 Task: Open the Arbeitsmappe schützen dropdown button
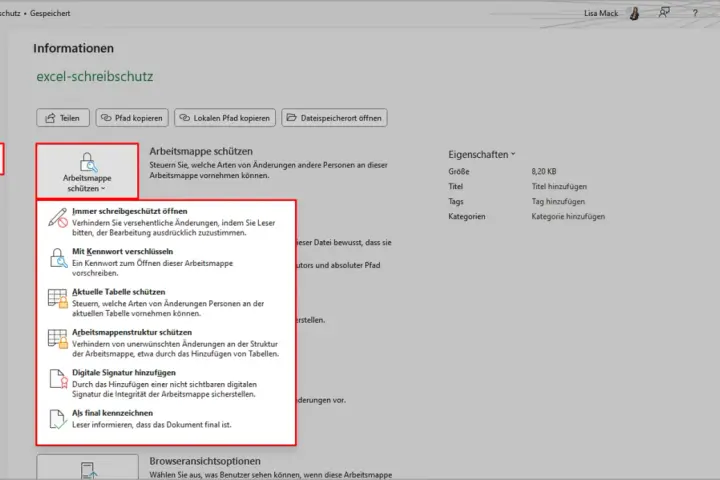(x=87, y=171)
